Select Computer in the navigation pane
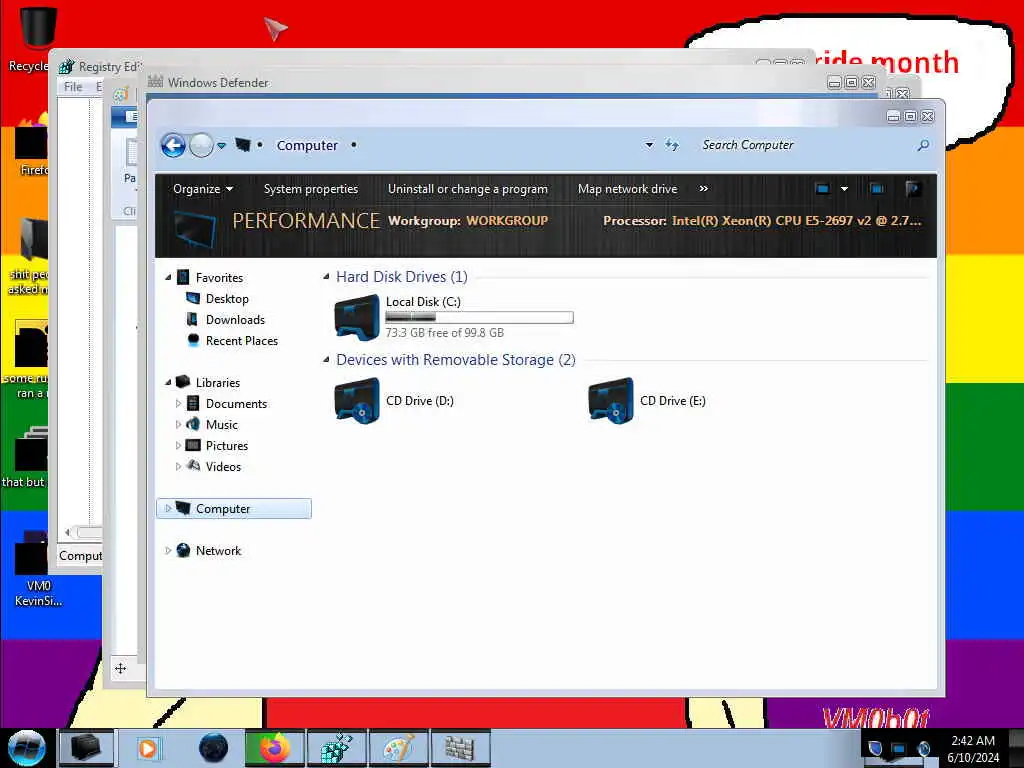Screen dimensions: 1024x768 234,509
